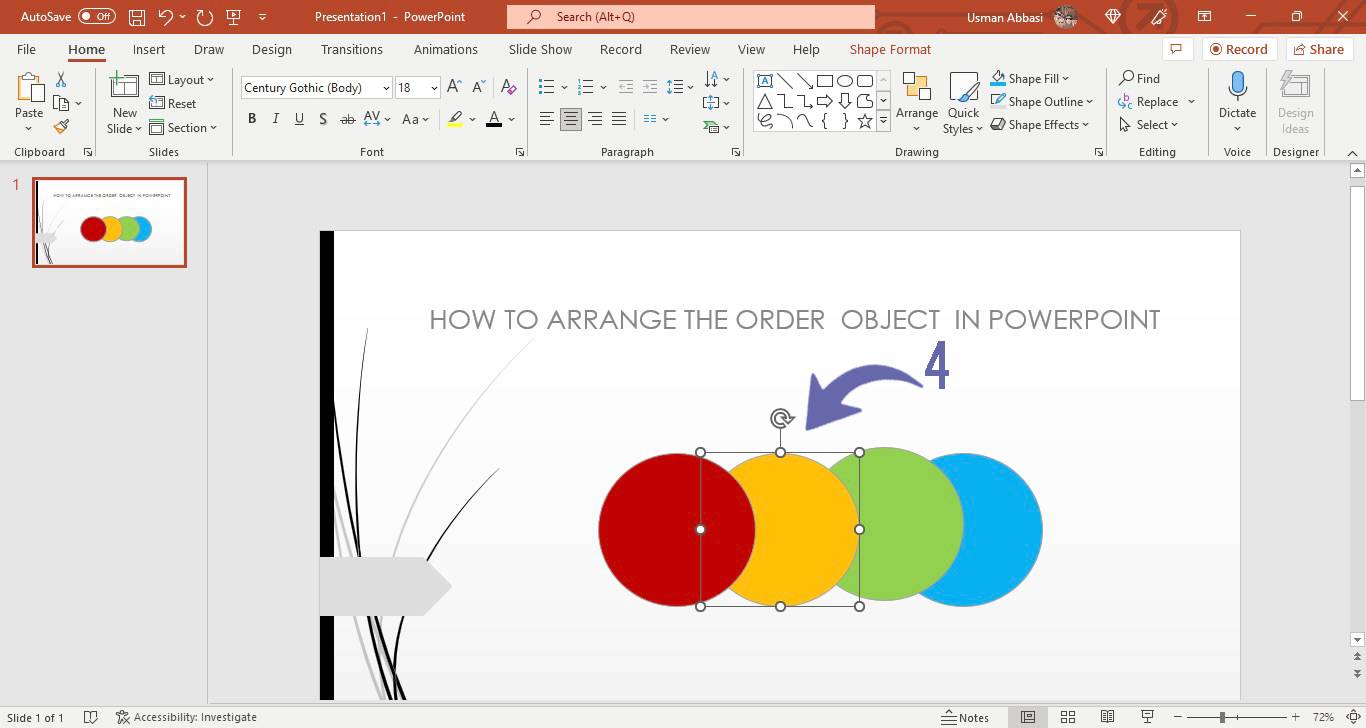Click the Redo icon in quick access toolbar
This screenshot has height=728, width=1366.
coord(205,17)
